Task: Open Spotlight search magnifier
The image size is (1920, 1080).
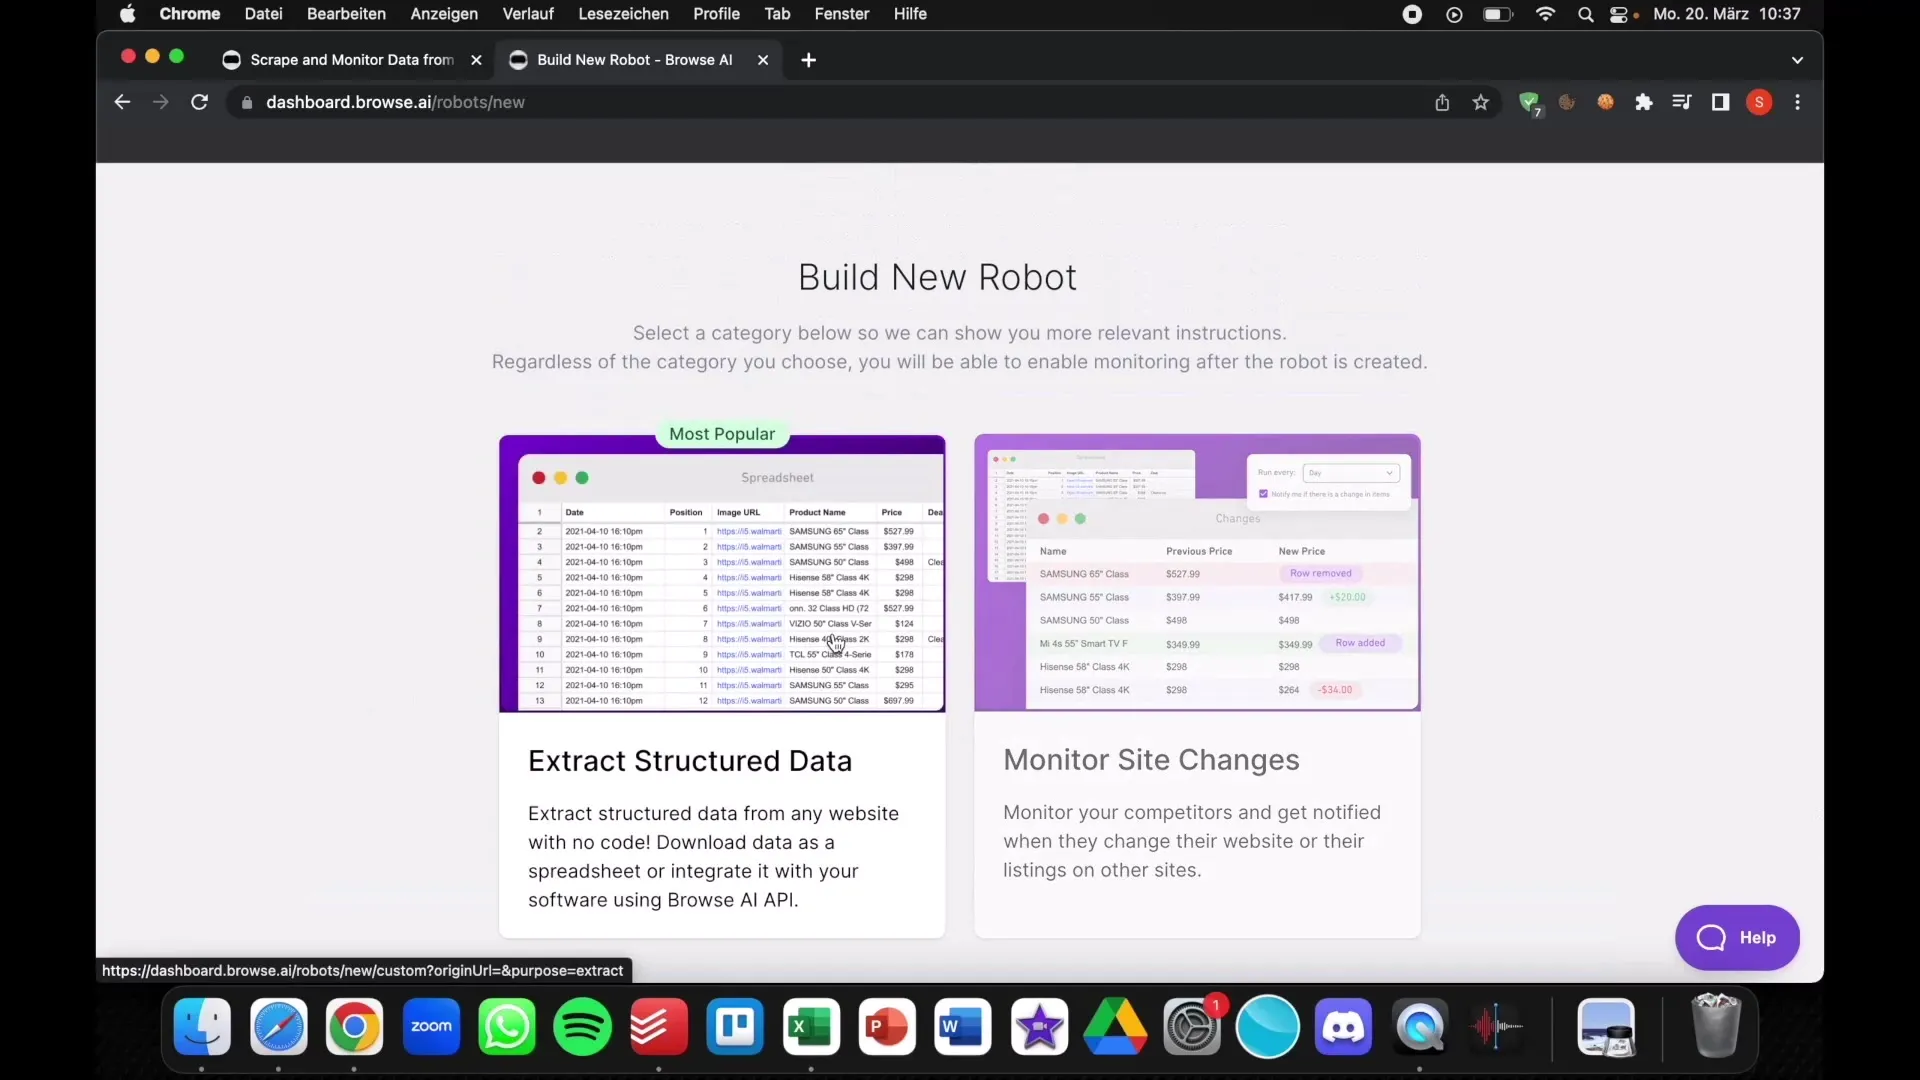Action: 1585,14
